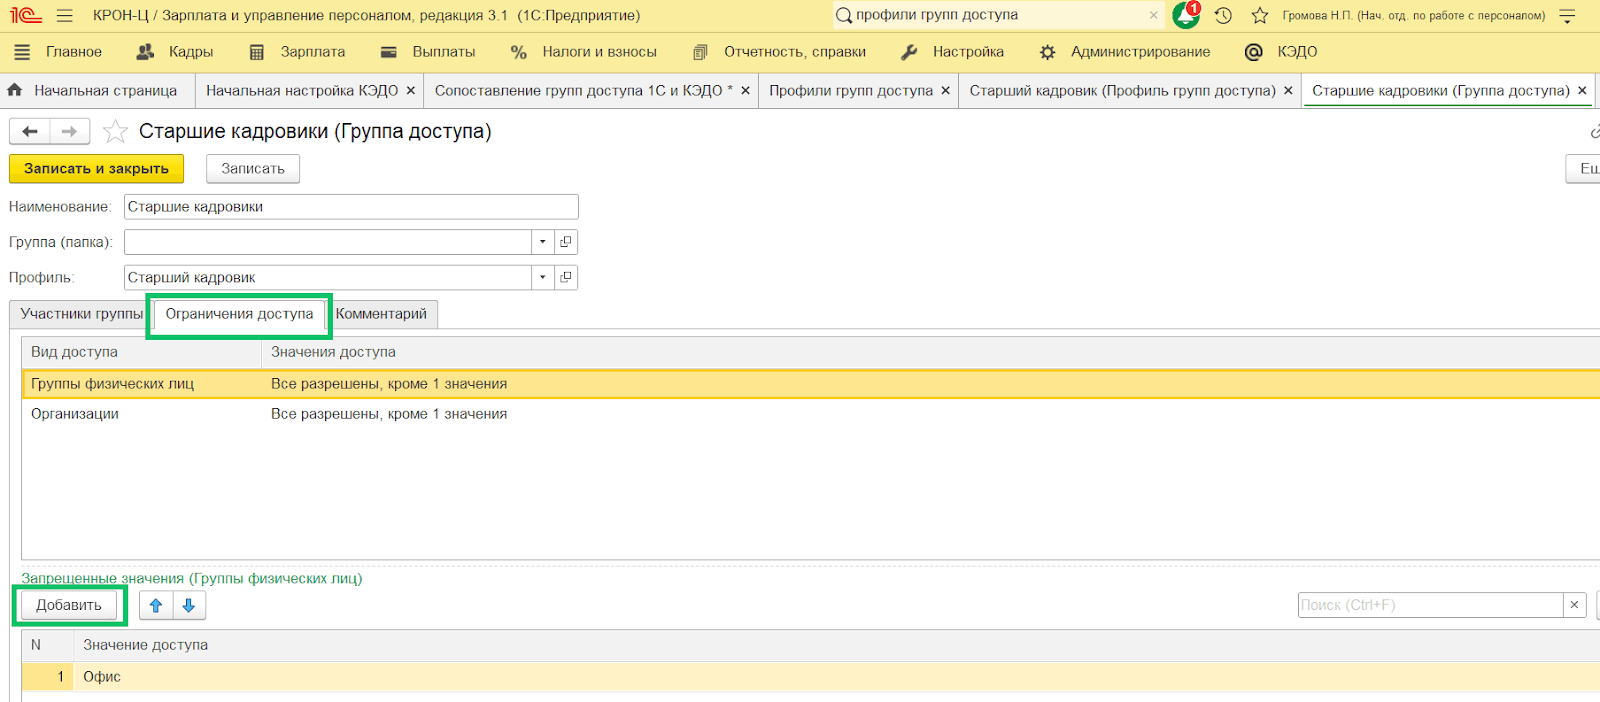
Task: Select the Организации access row
Action: pos(75,414)
